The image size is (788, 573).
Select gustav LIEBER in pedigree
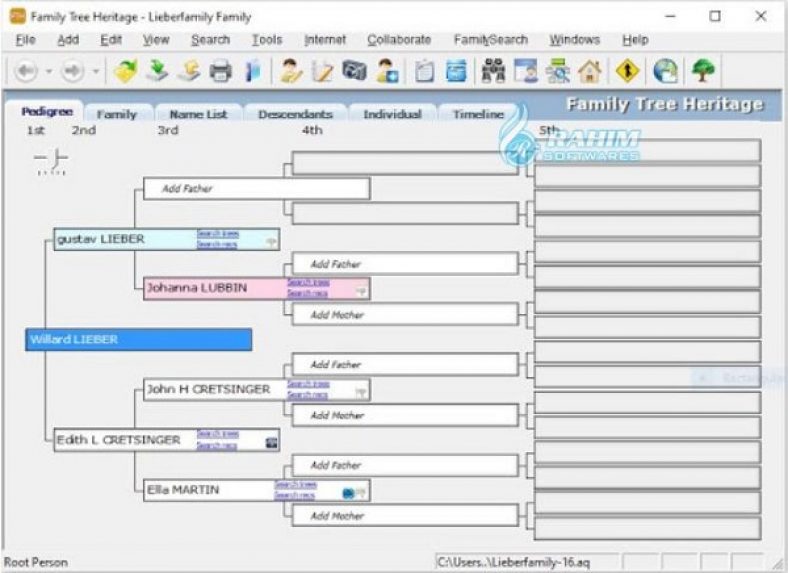(167, 239)
